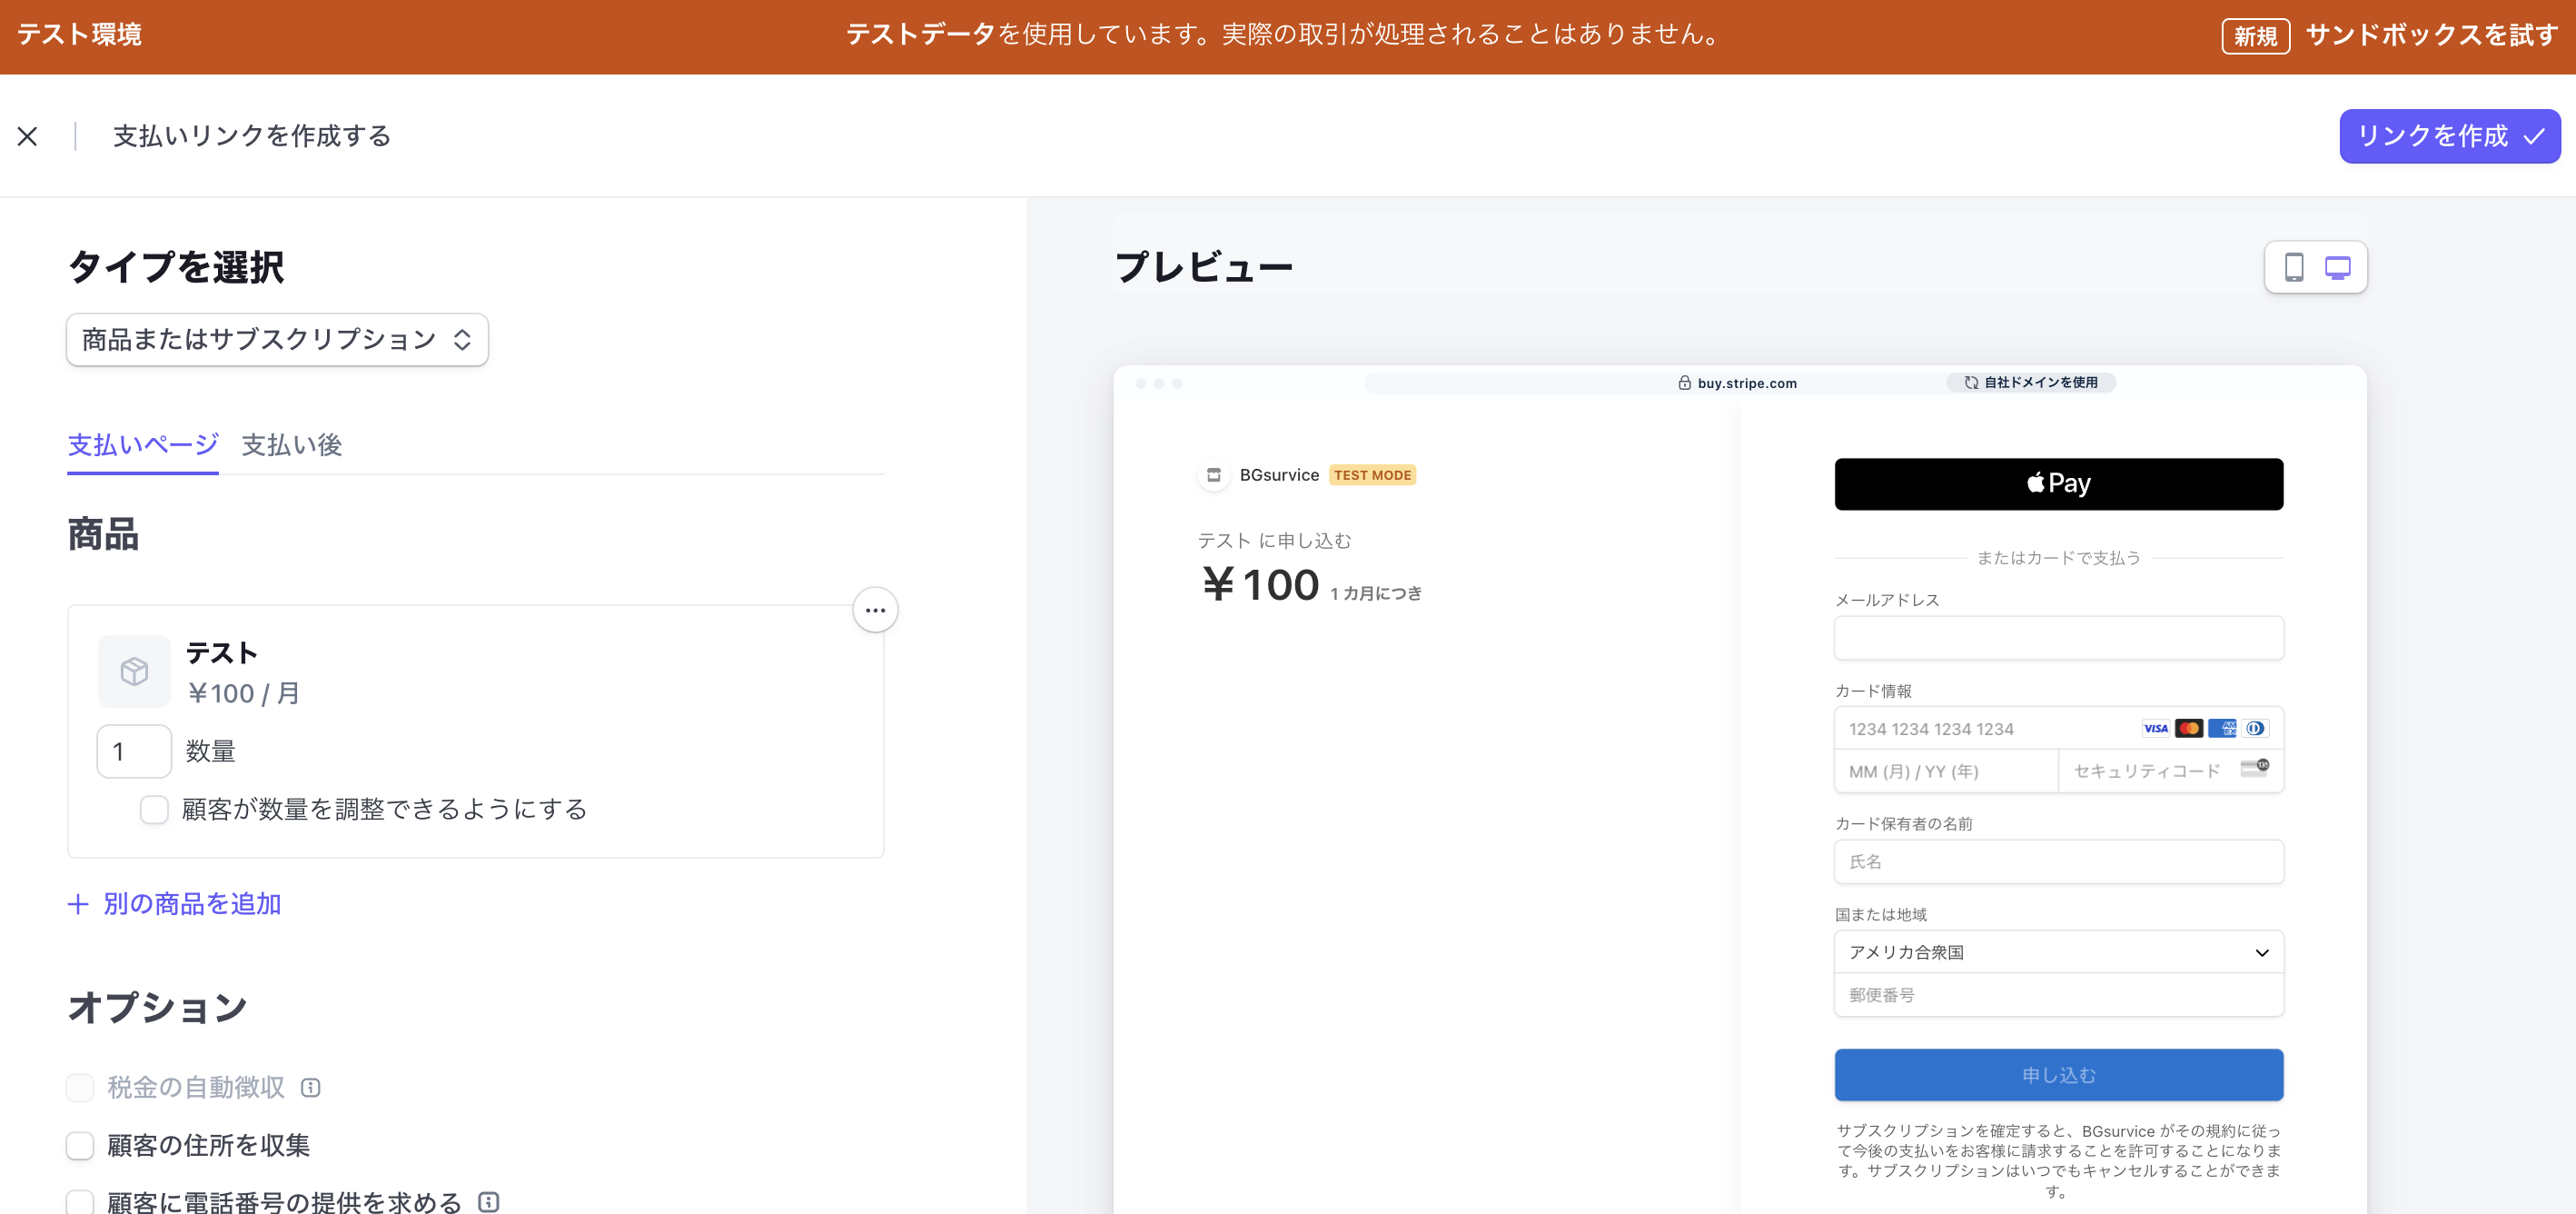Viewport: 2576px width, 1214px height.
Task: Open the 商品またはサブスクリプション type dropdown
Action: click(x=277, y=340)
